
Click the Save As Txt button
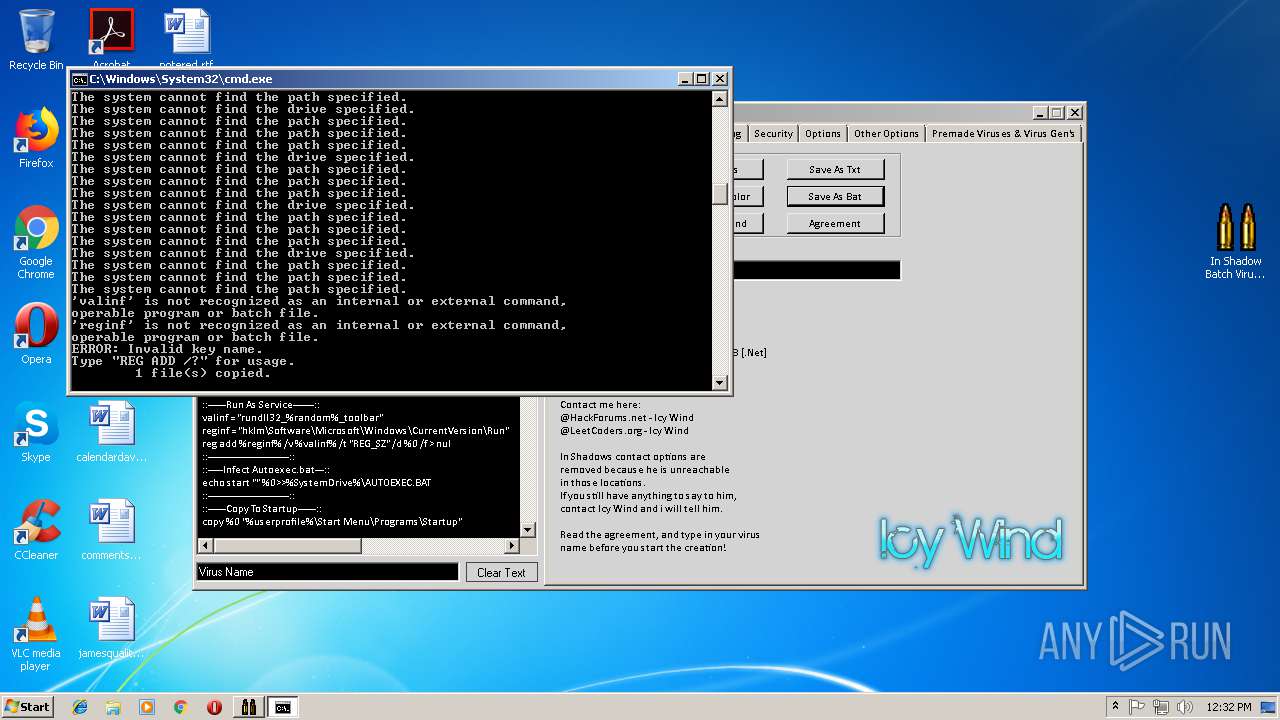835,170
